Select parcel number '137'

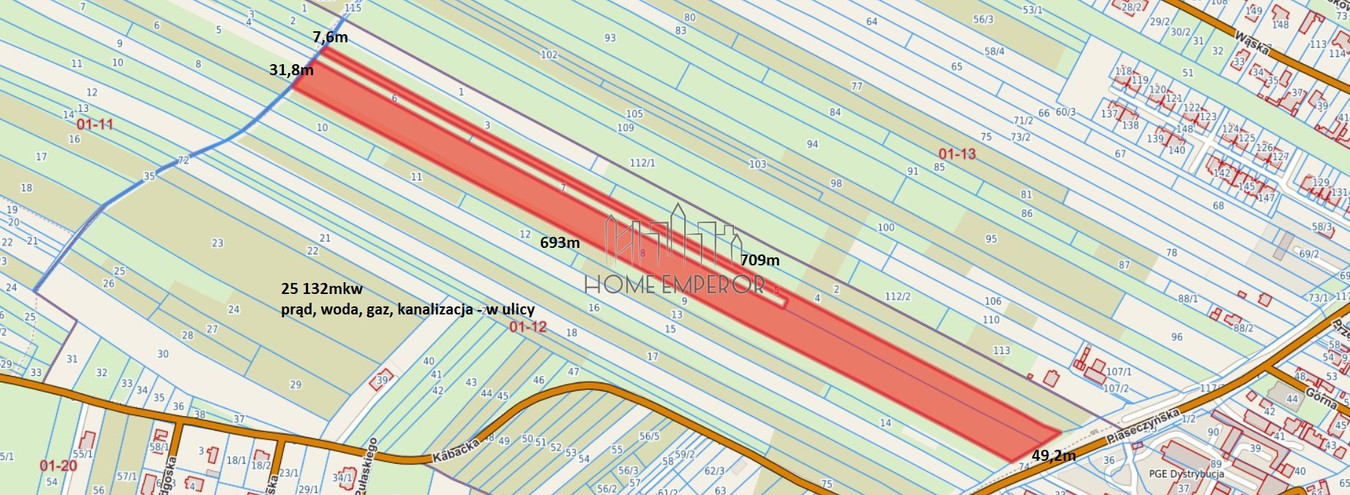pos(1109,113)
